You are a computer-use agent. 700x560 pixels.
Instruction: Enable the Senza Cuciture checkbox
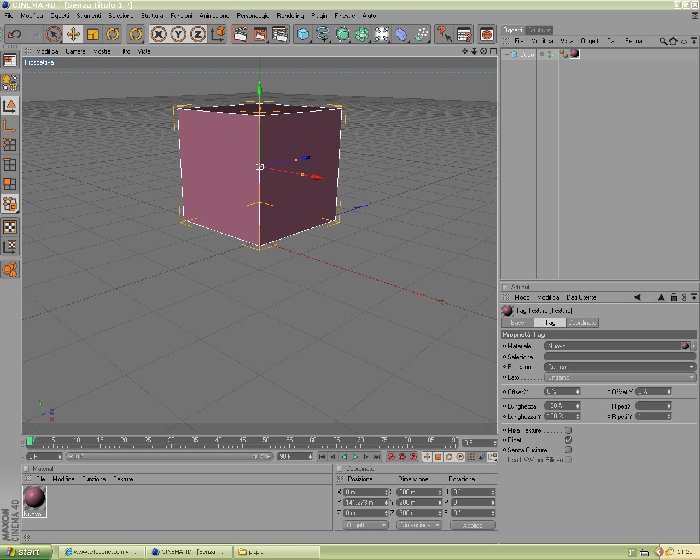568,450
